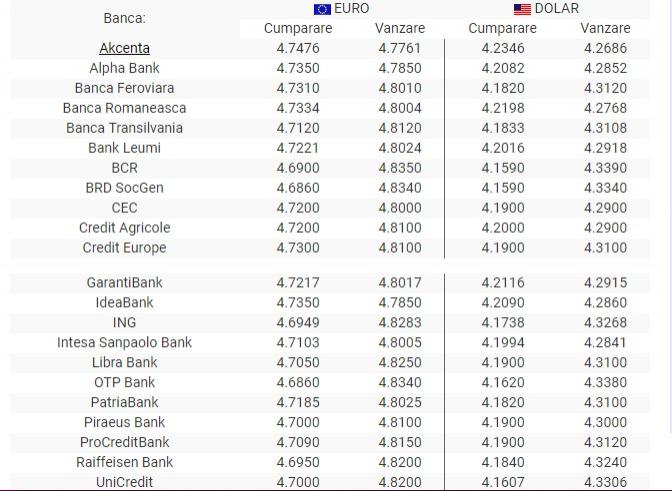Select the GarantiBank entry

pyautogui.click(x=124, y=282)
